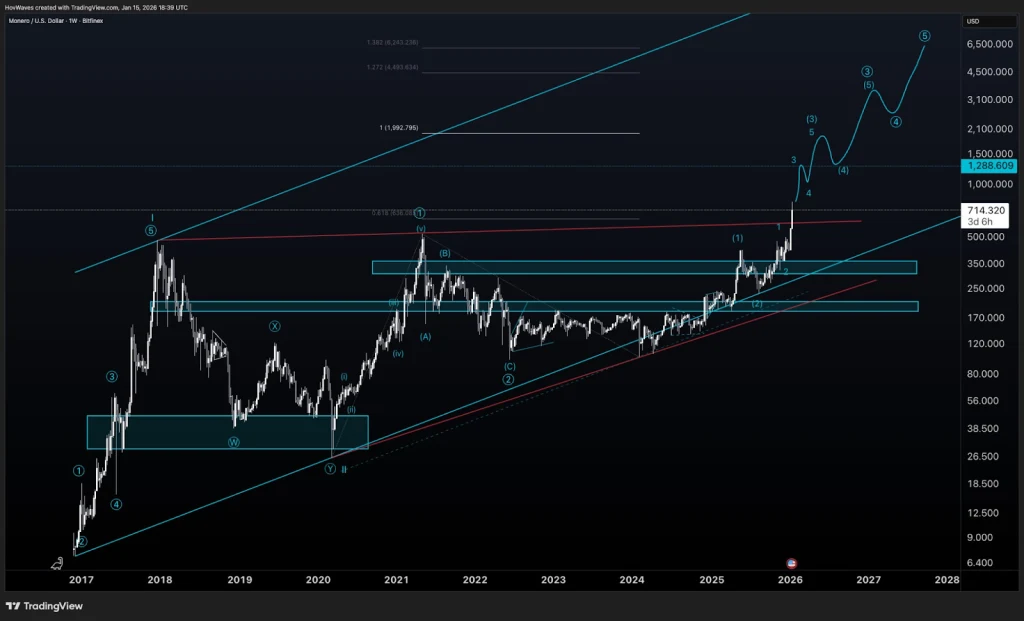Viewport: 1024px width, 621px height.
Task: Click 2021 on the time axis
Action: click(x=396, y=580)
